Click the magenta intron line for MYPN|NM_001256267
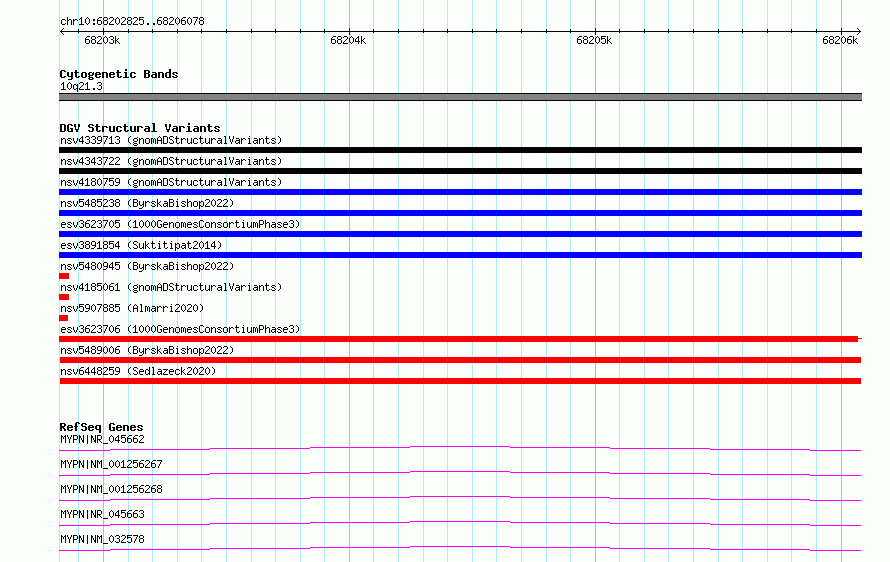Image resolution: width=890 pixels, height=562 pixels. point(460,473)
